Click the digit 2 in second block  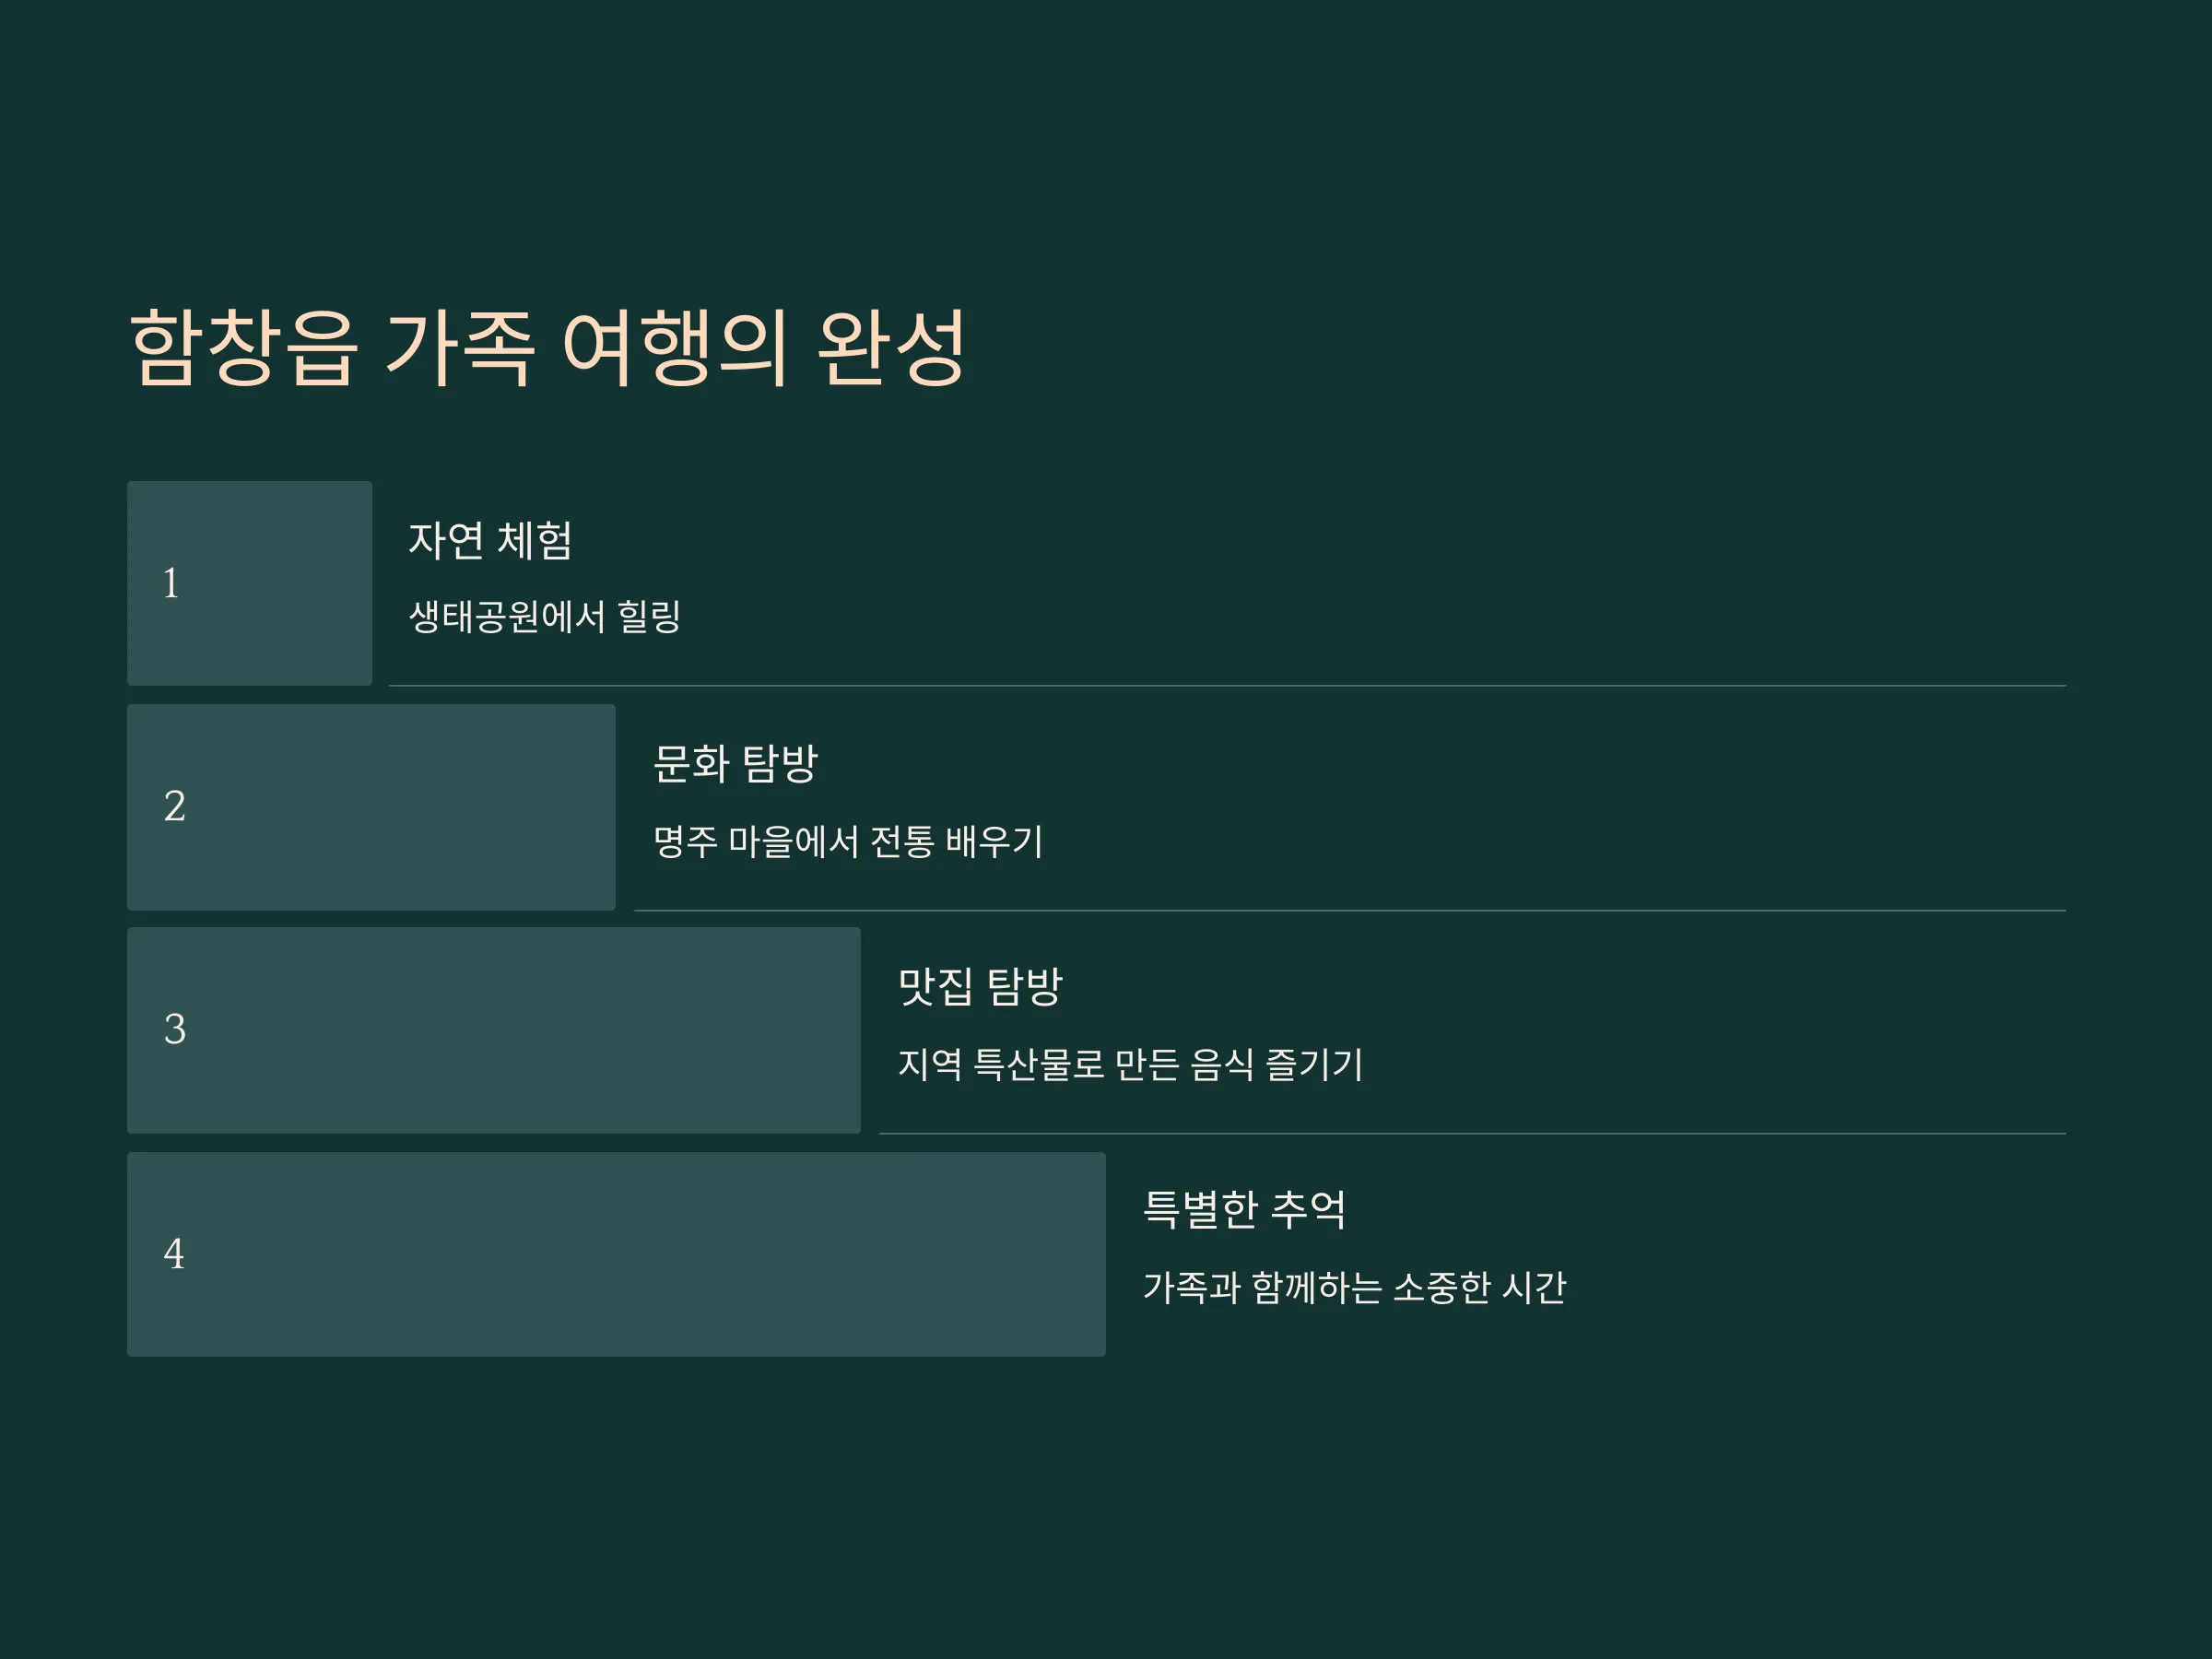(174, 806)
